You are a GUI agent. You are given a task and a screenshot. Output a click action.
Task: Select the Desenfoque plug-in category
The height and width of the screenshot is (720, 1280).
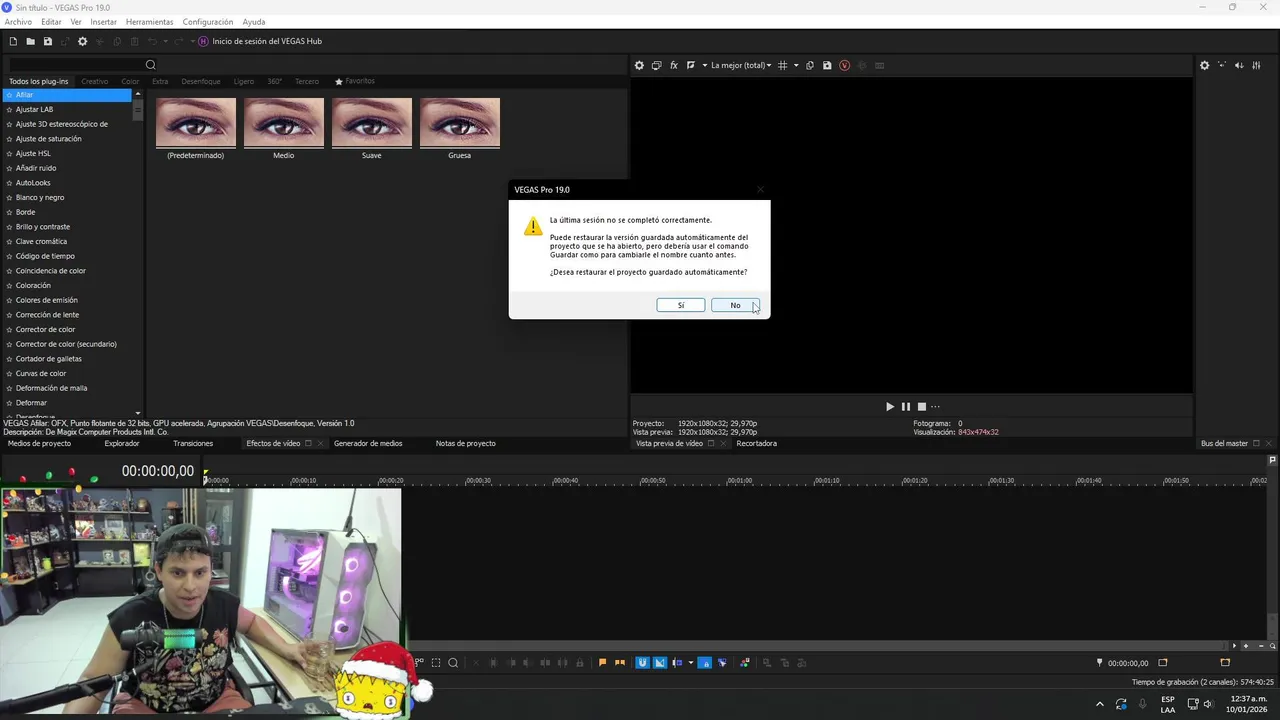click(201, 81)
